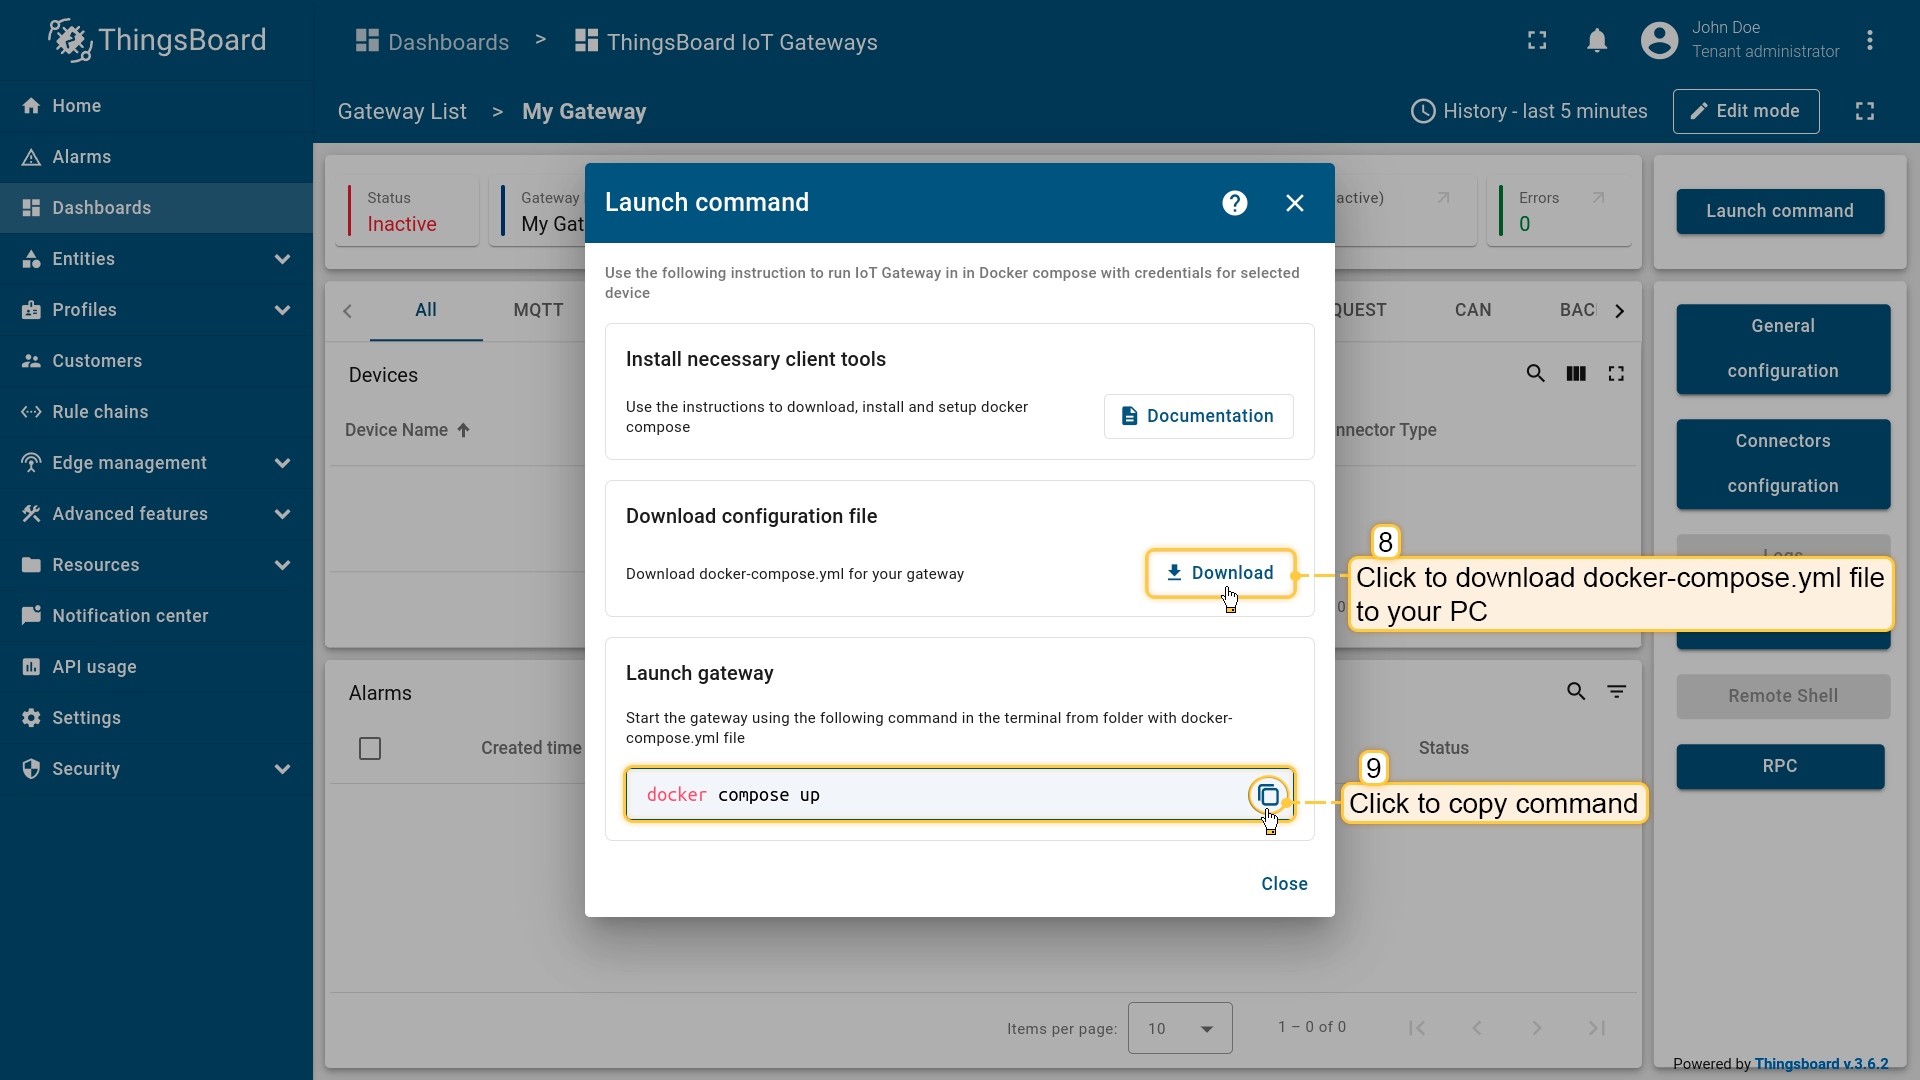The image size is (1920, 1080).
Task: Toggle the select-all alarms checkbox
Action: (x=370, y=748)
